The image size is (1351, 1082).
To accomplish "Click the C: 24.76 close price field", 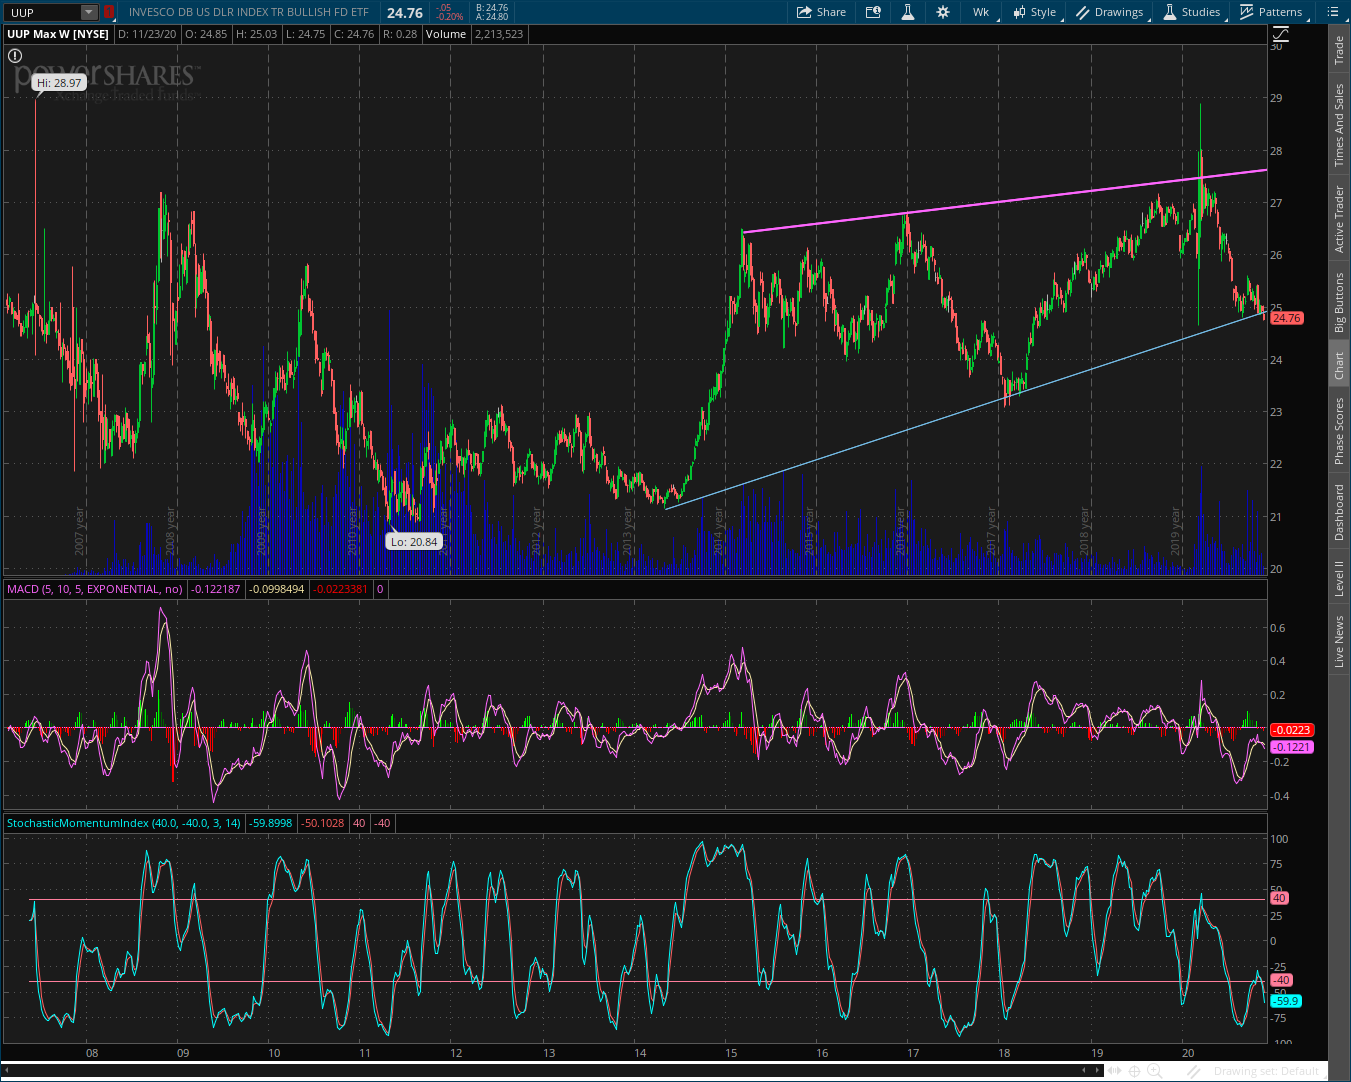I will point(354,34).
